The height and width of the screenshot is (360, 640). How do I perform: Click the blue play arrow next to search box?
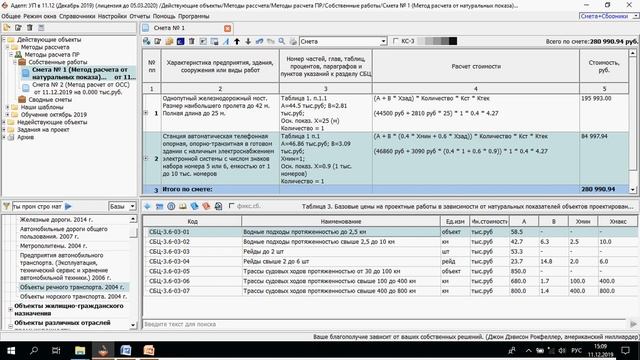68,206
